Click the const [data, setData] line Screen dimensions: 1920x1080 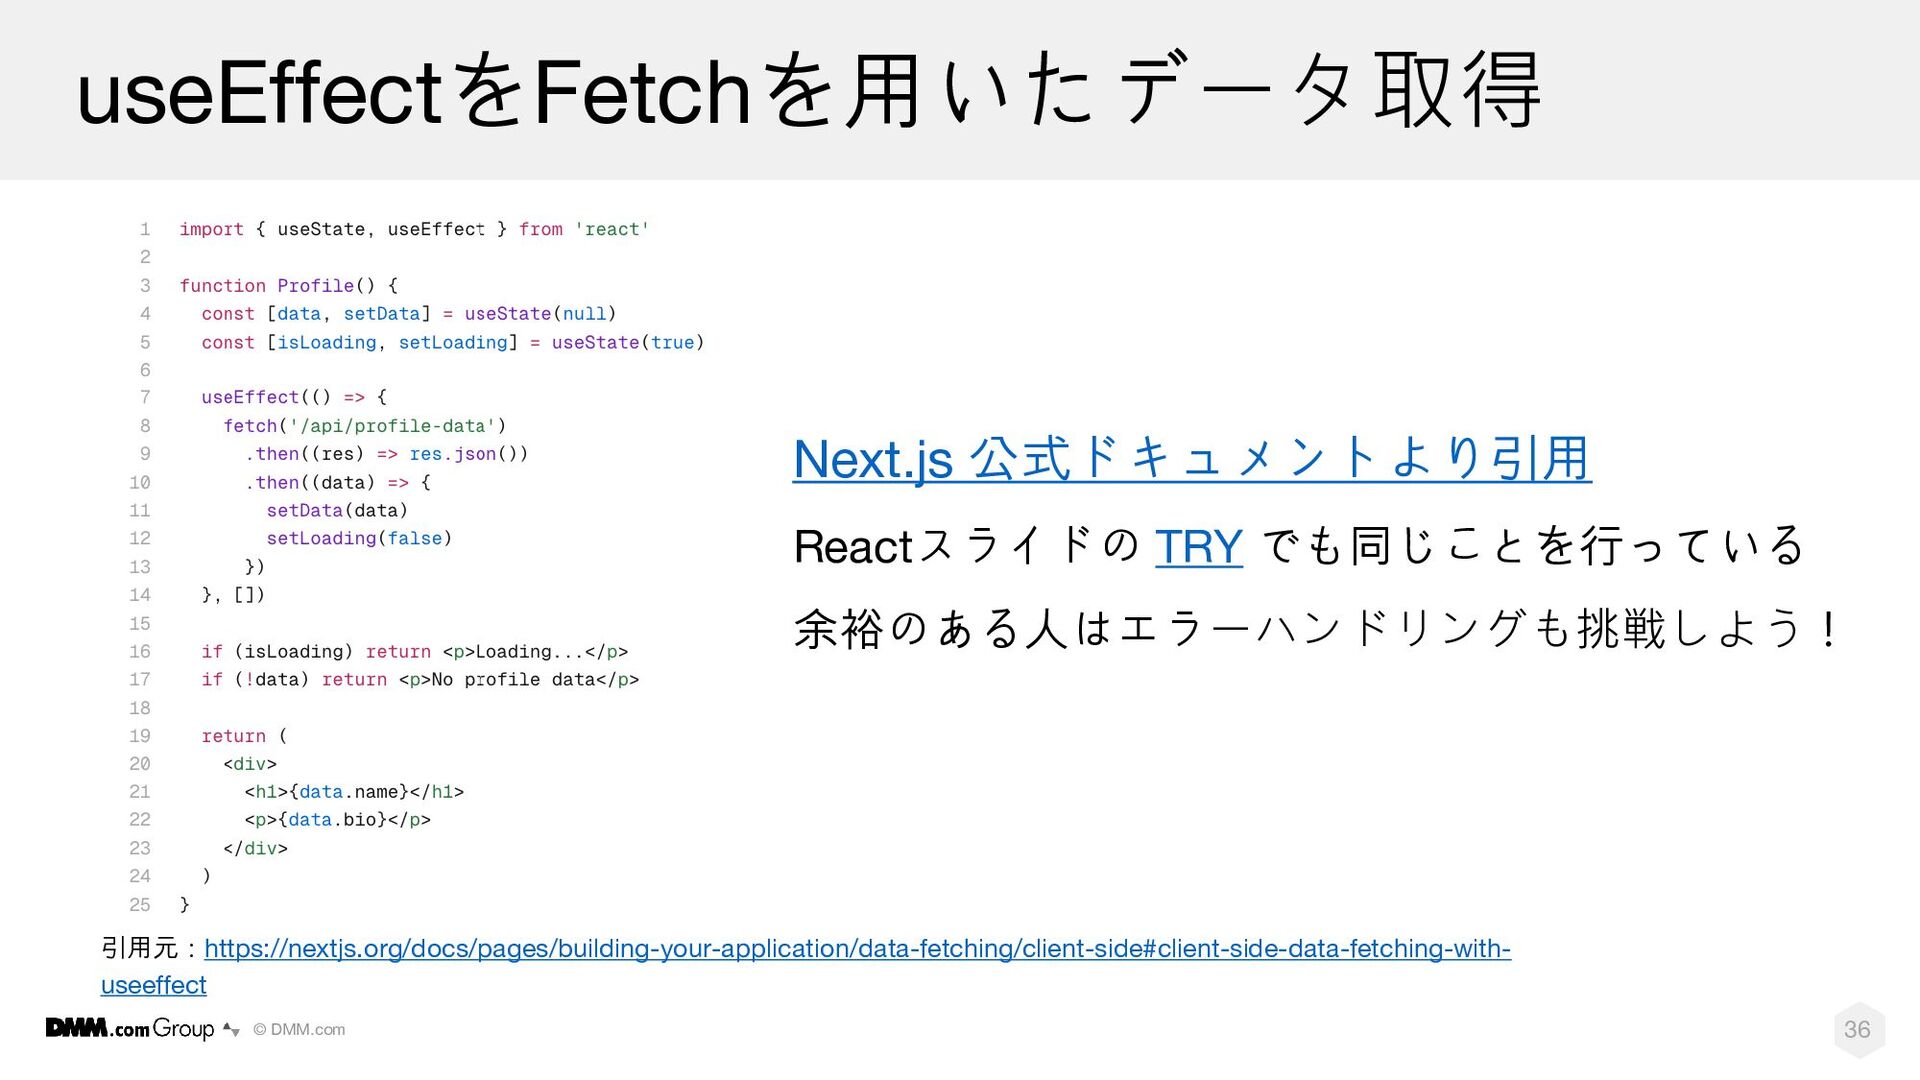pos(409,314)
